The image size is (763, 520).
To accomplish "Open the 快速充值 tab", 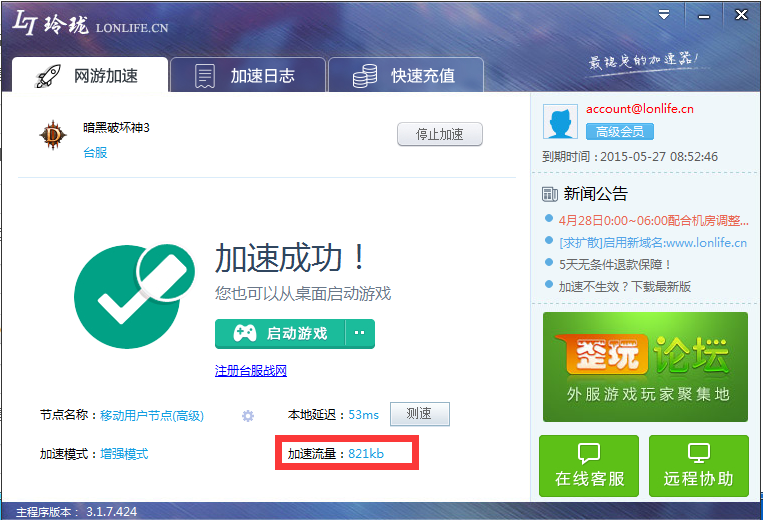I will [406, 76].
